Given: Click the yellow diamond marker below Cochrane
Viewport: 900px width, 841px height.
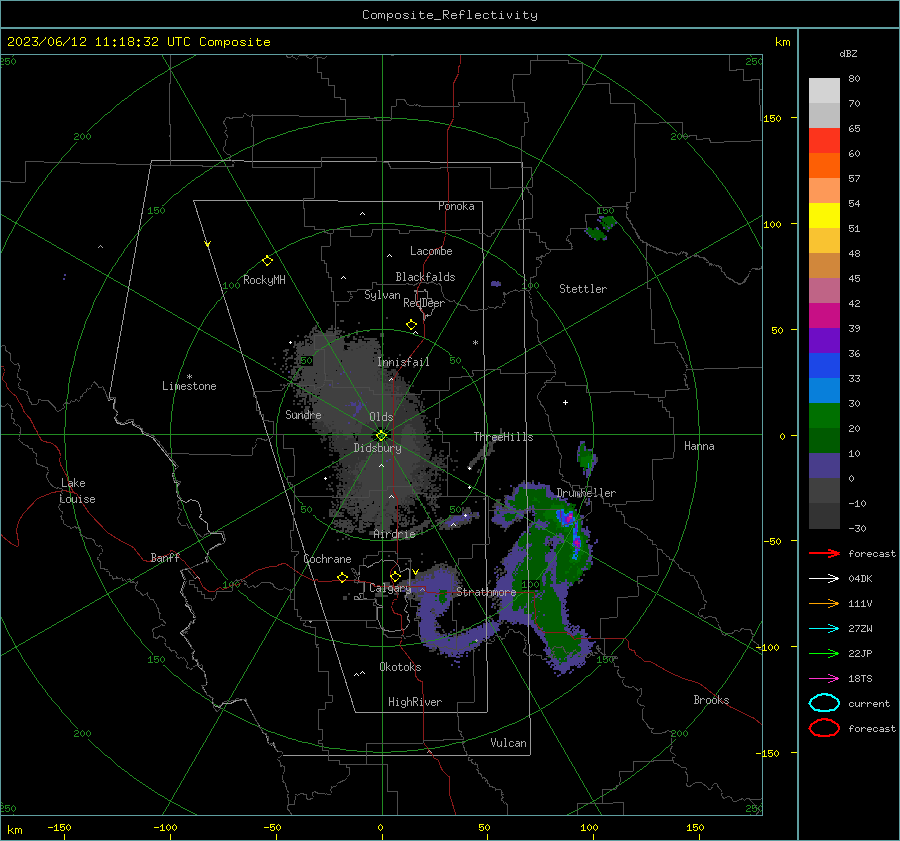Looking at the screenshot, I should point(342,578).
